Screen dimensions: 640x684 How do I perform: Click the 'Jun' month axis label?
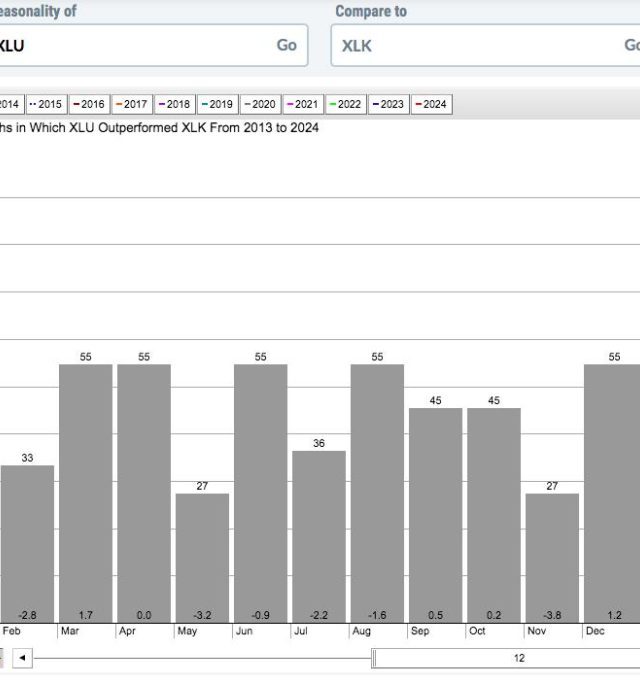click(244, 631)
